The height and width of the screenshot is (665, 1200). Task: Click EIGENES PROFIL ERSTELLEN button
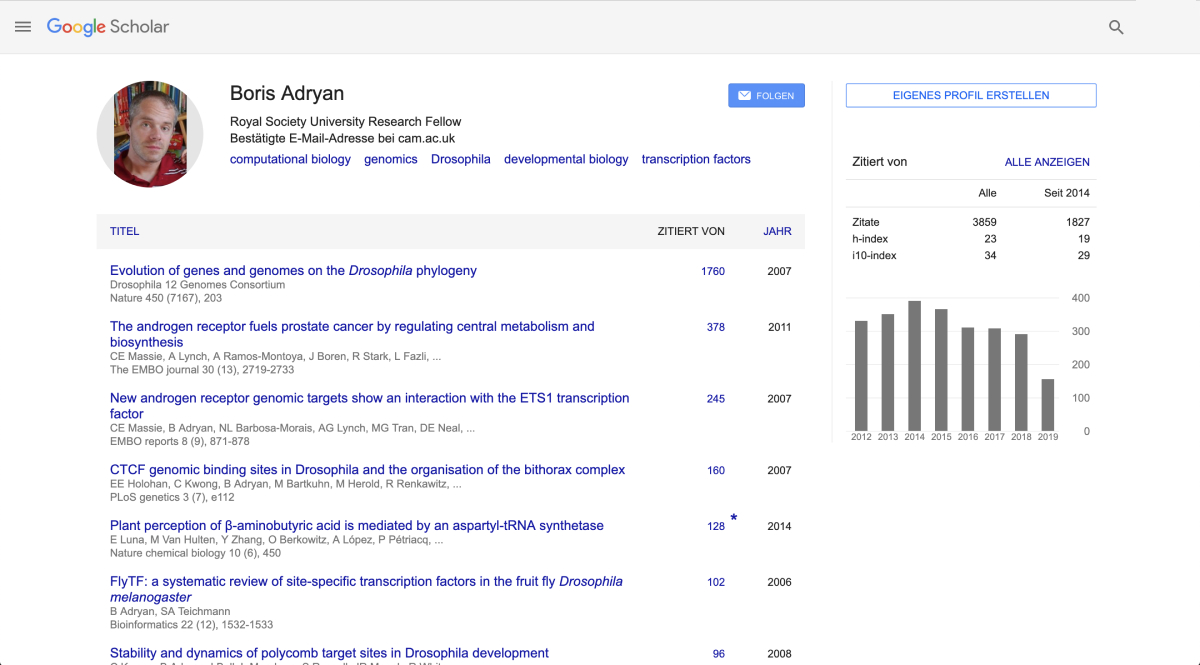(970, 96)
